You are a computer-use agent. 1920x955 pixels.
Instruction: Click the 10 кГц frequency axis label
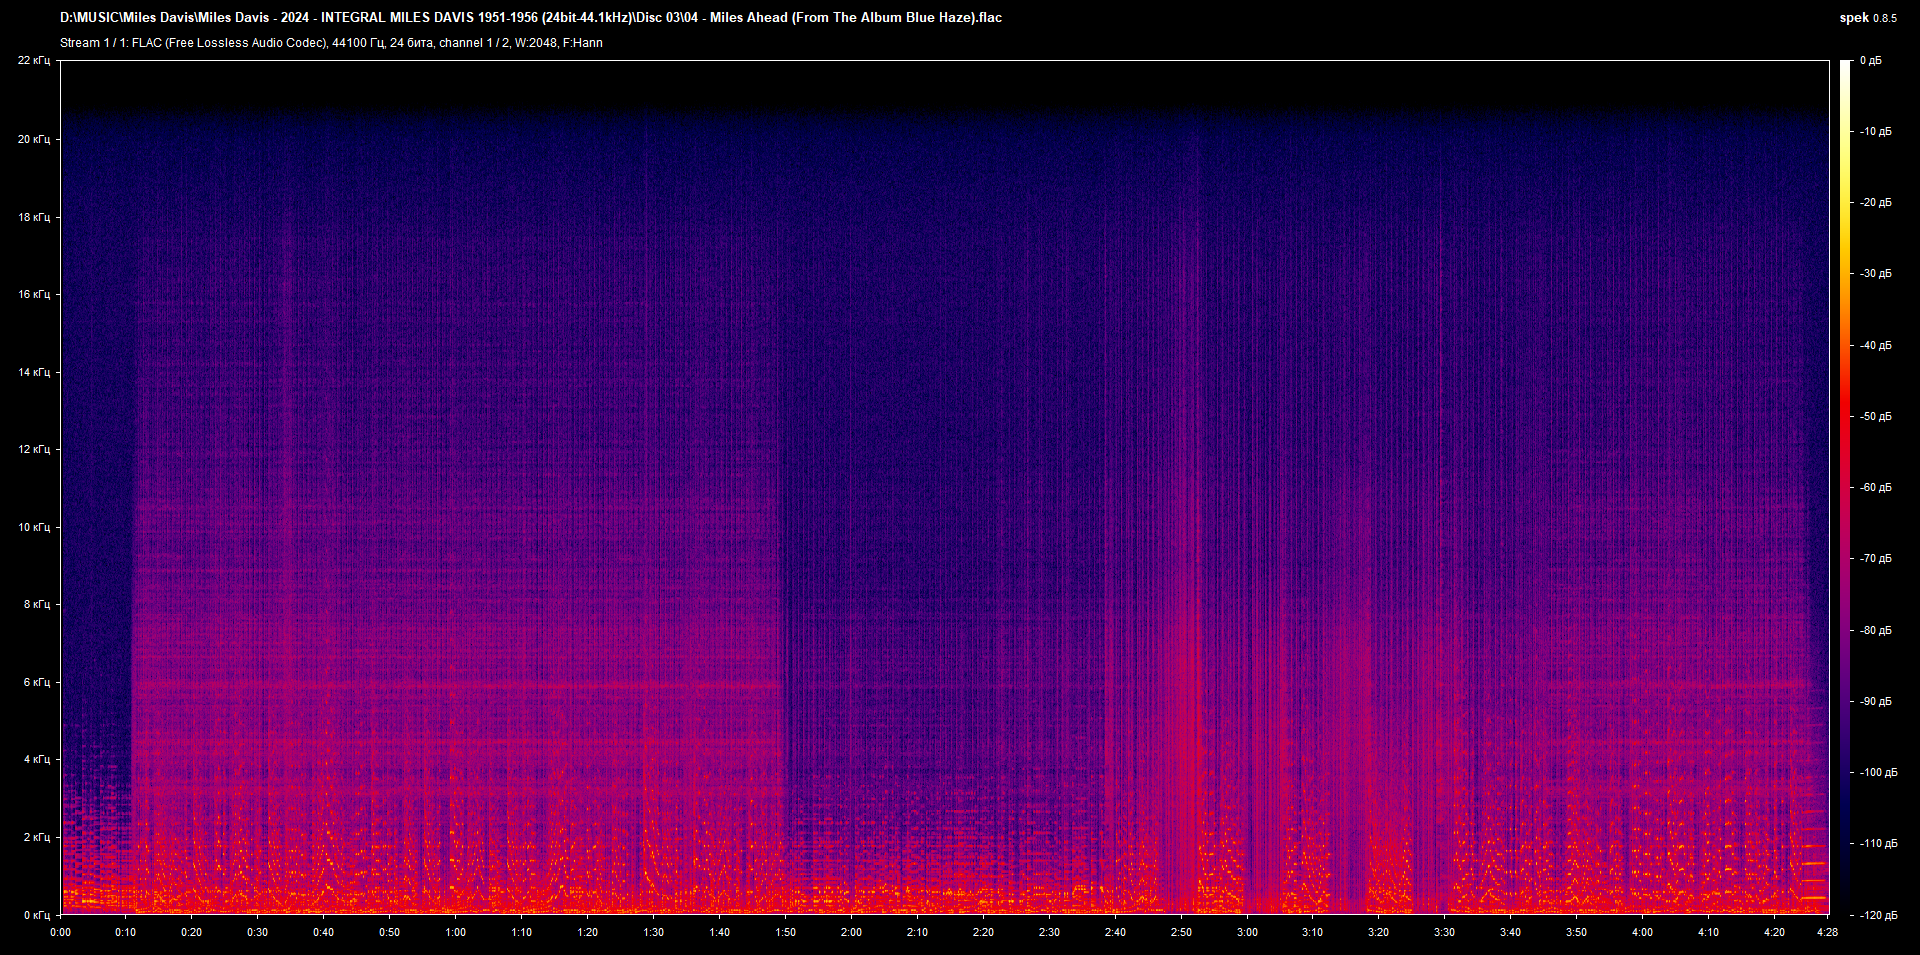point(34,527)
